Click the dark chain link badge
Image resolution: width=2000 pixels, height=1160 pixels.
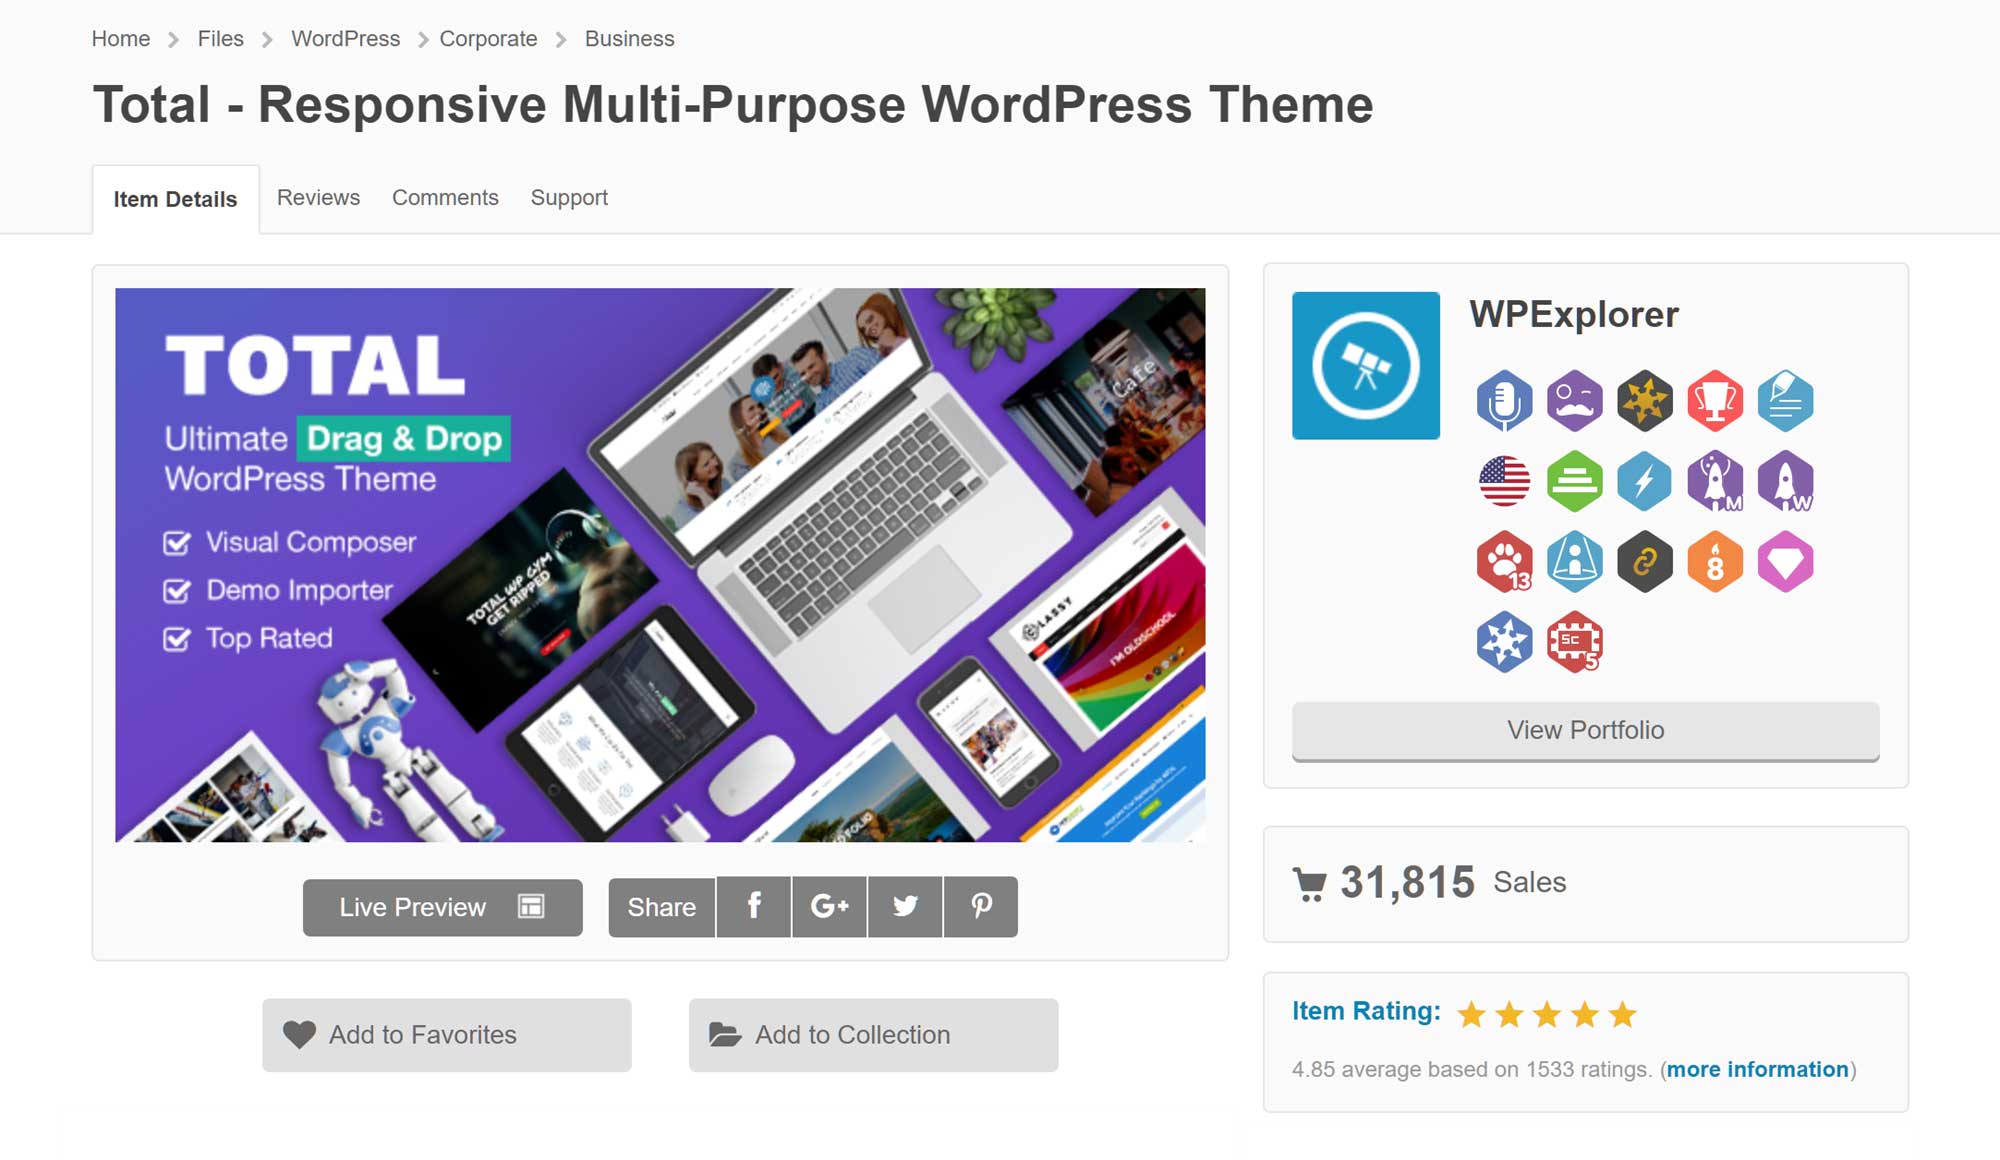click(1645, 561)
